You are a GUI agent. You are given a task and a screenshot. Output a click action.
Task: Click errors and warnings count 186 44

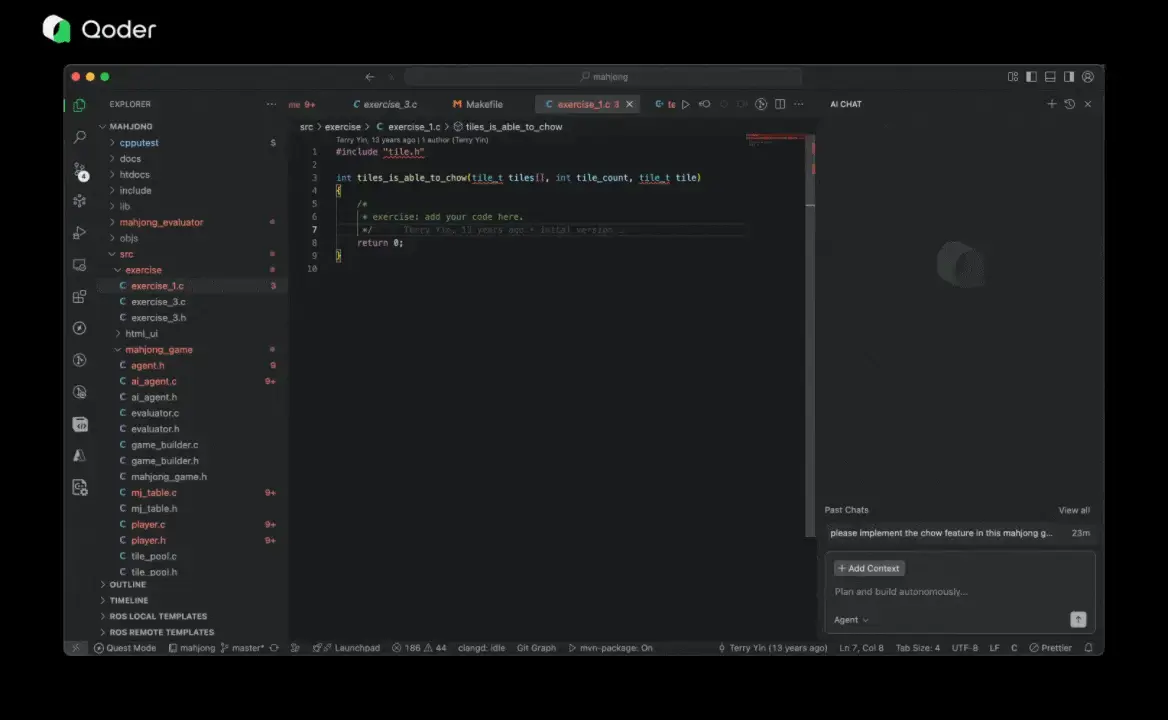tap(419, 648)
